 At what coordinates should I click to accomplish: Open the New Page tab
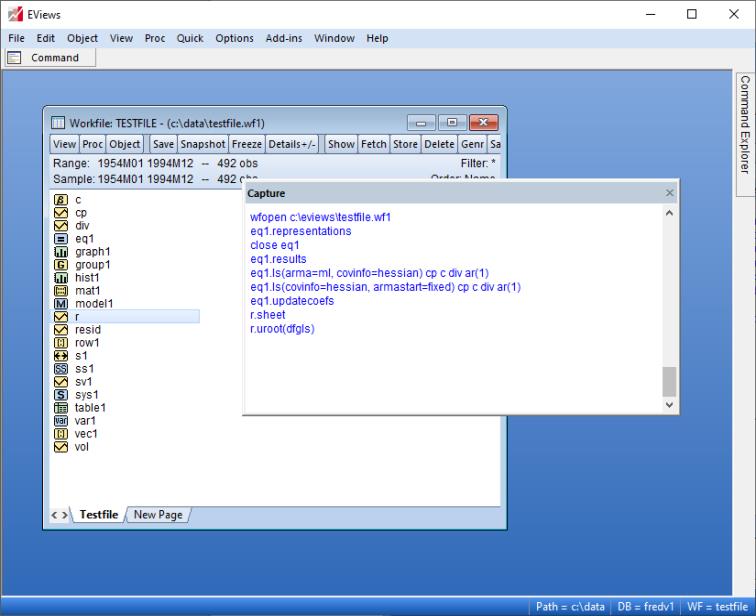click(x=158, y=515)
